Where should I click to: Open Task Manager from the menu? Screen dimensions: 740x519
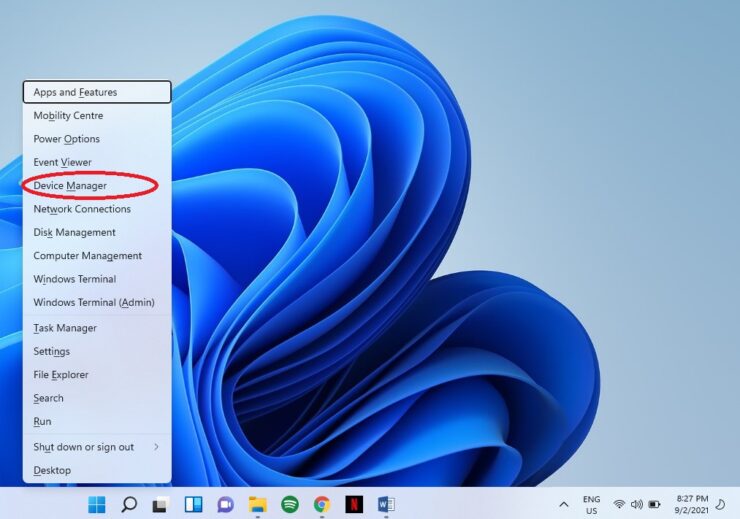(97, 328)
